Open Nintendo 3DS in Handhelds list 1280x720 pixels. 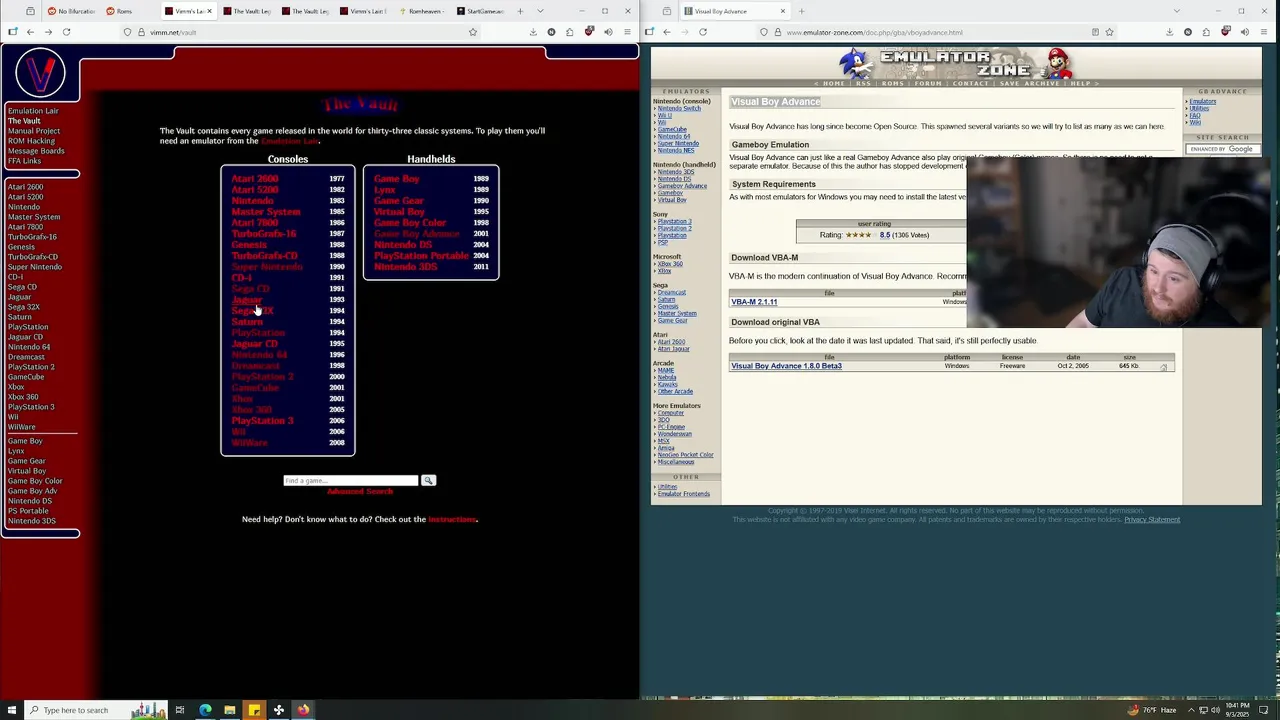(406, 267)
